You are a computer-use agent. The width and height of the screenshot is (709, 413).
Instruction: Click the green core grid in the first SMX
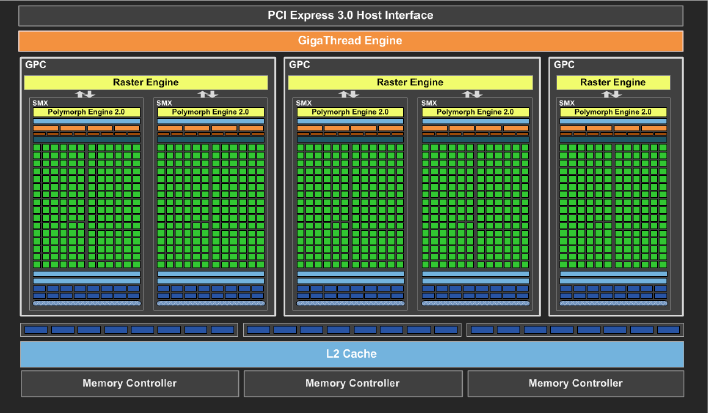85,205
